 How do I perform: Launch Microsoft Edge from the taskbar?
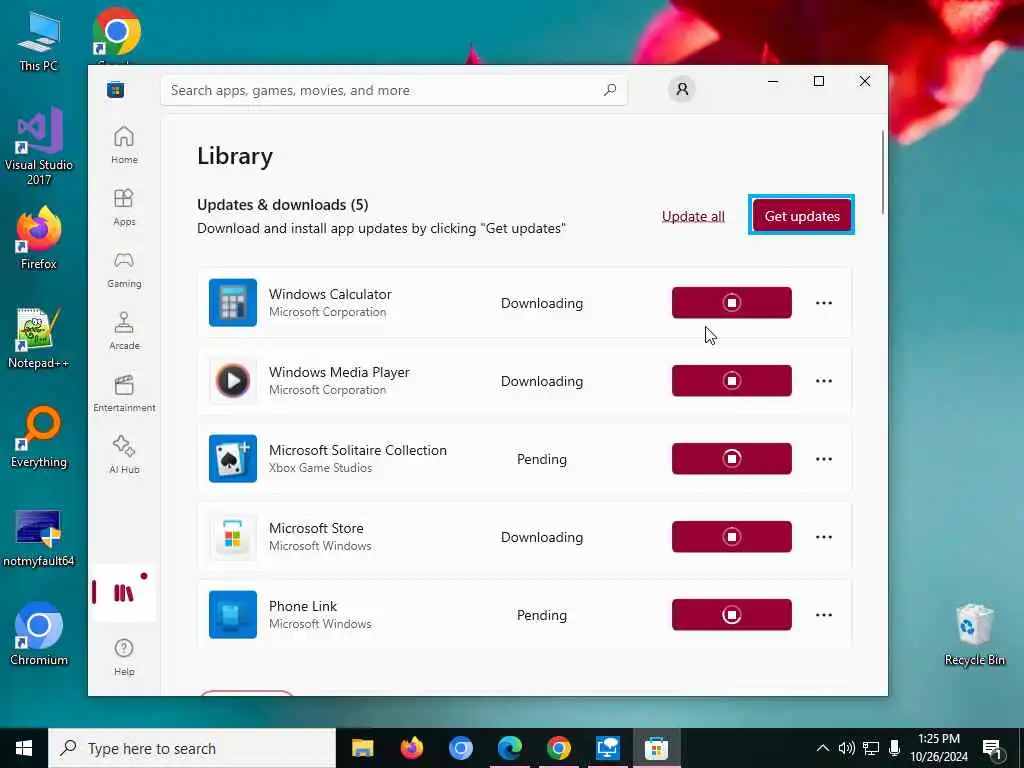(509, 748)
